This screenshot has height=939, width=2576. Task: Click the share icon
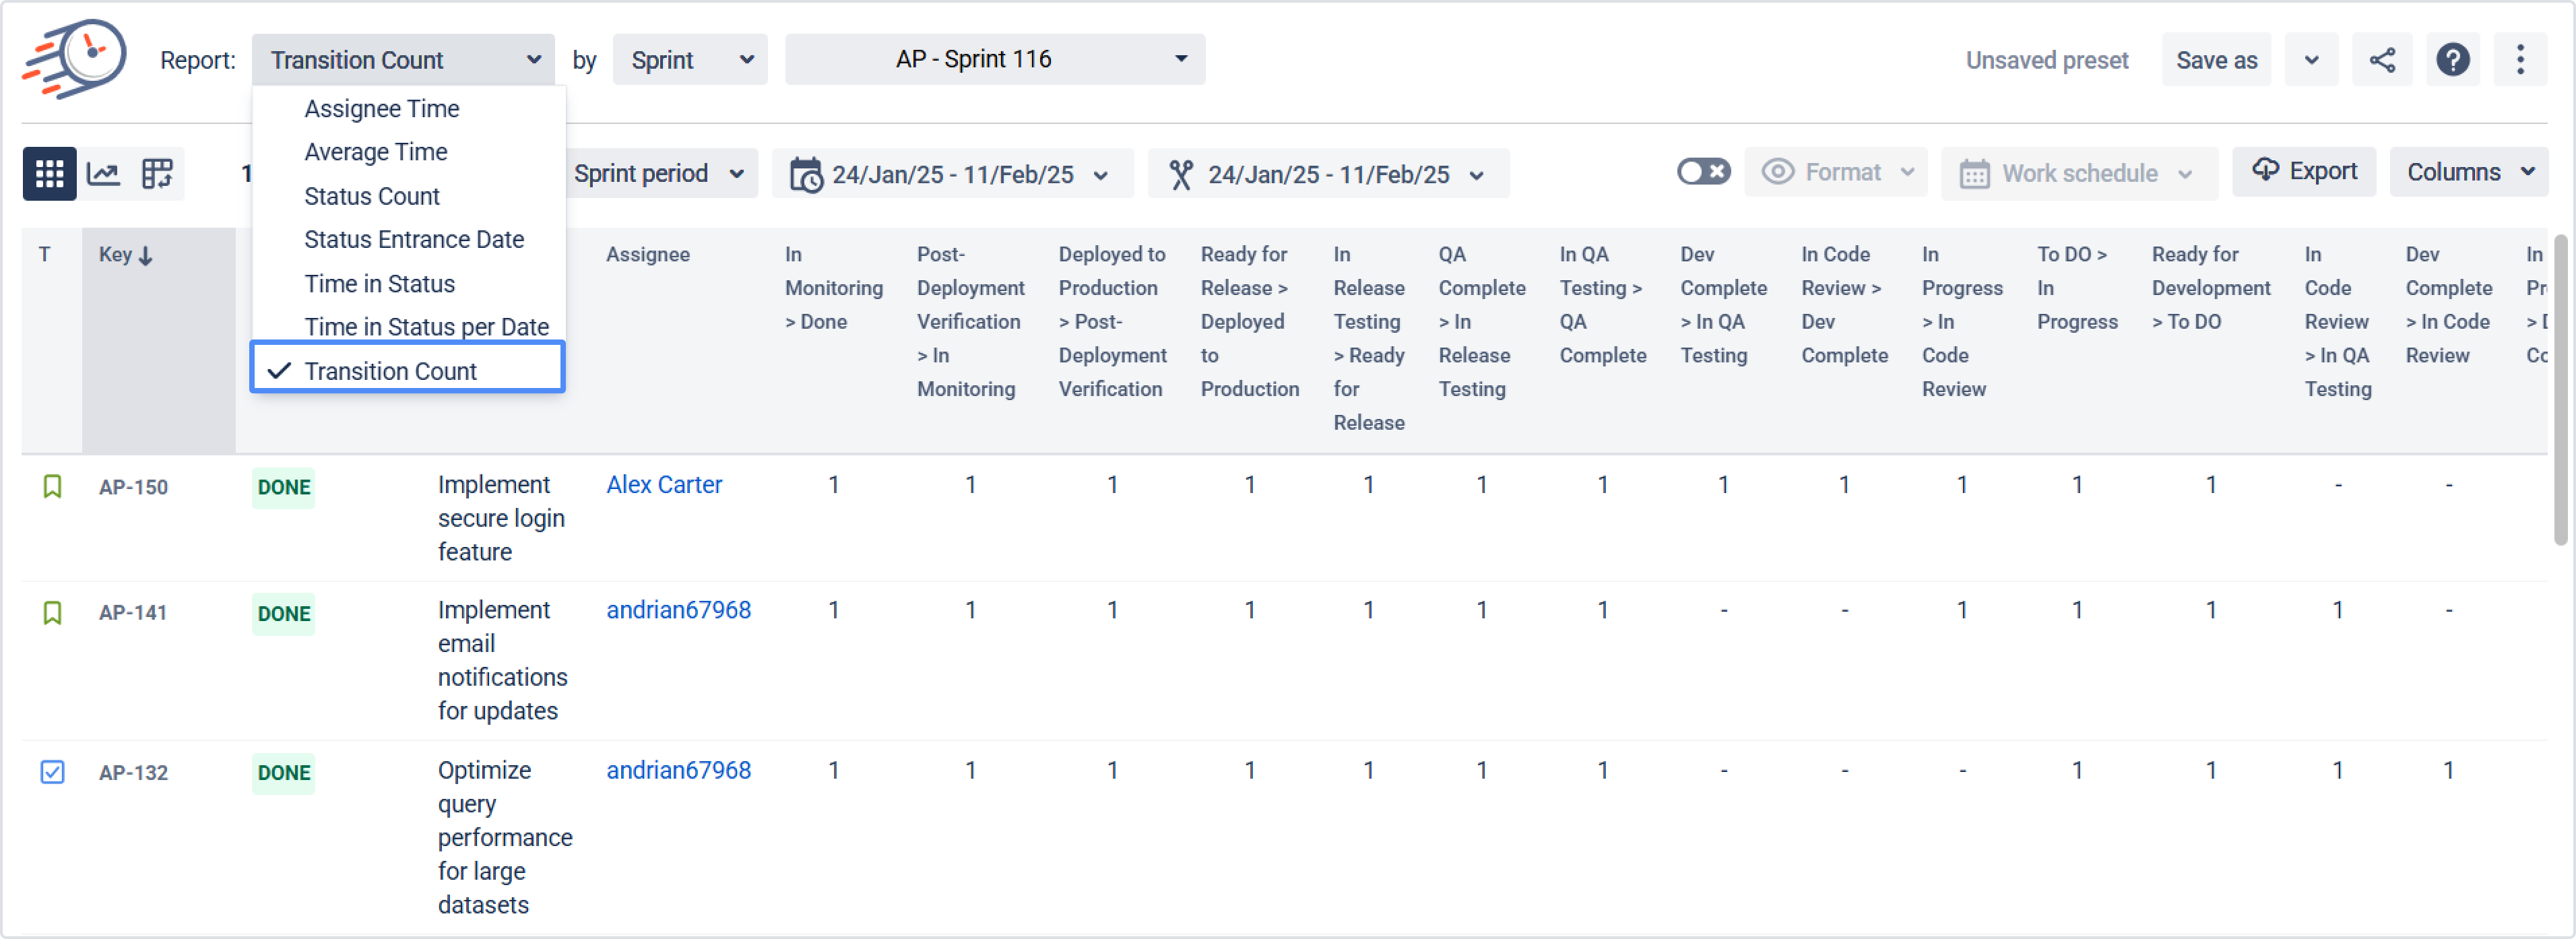tap(2381, 60)
